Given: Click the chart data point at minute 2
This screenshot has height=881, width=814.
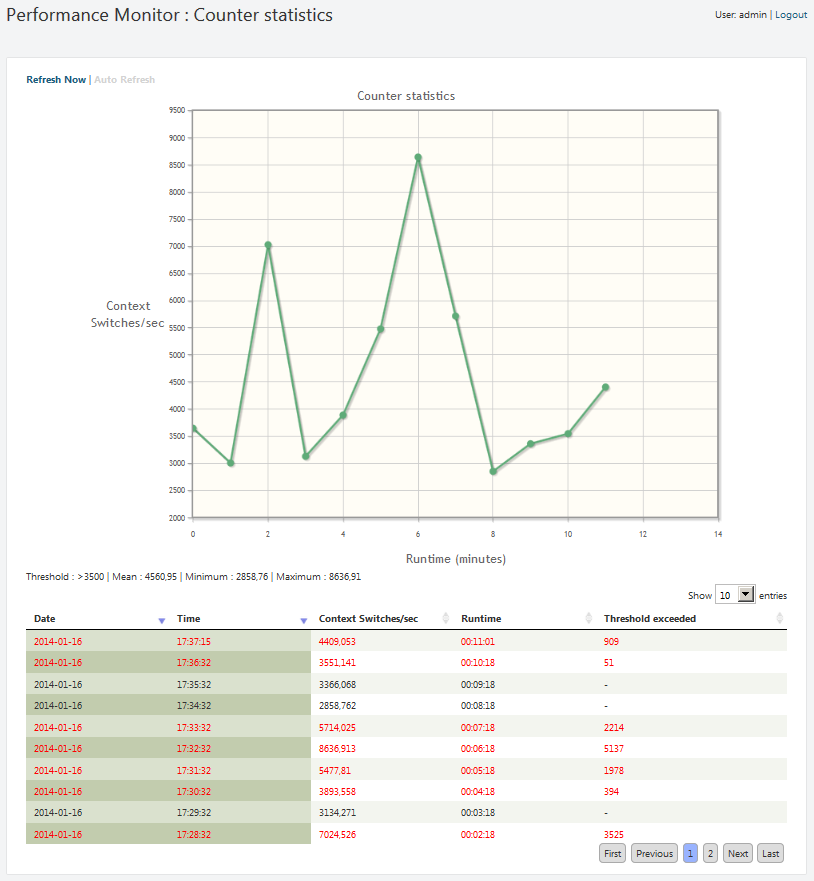Looking at the screenshot, I should coord(268,245).
